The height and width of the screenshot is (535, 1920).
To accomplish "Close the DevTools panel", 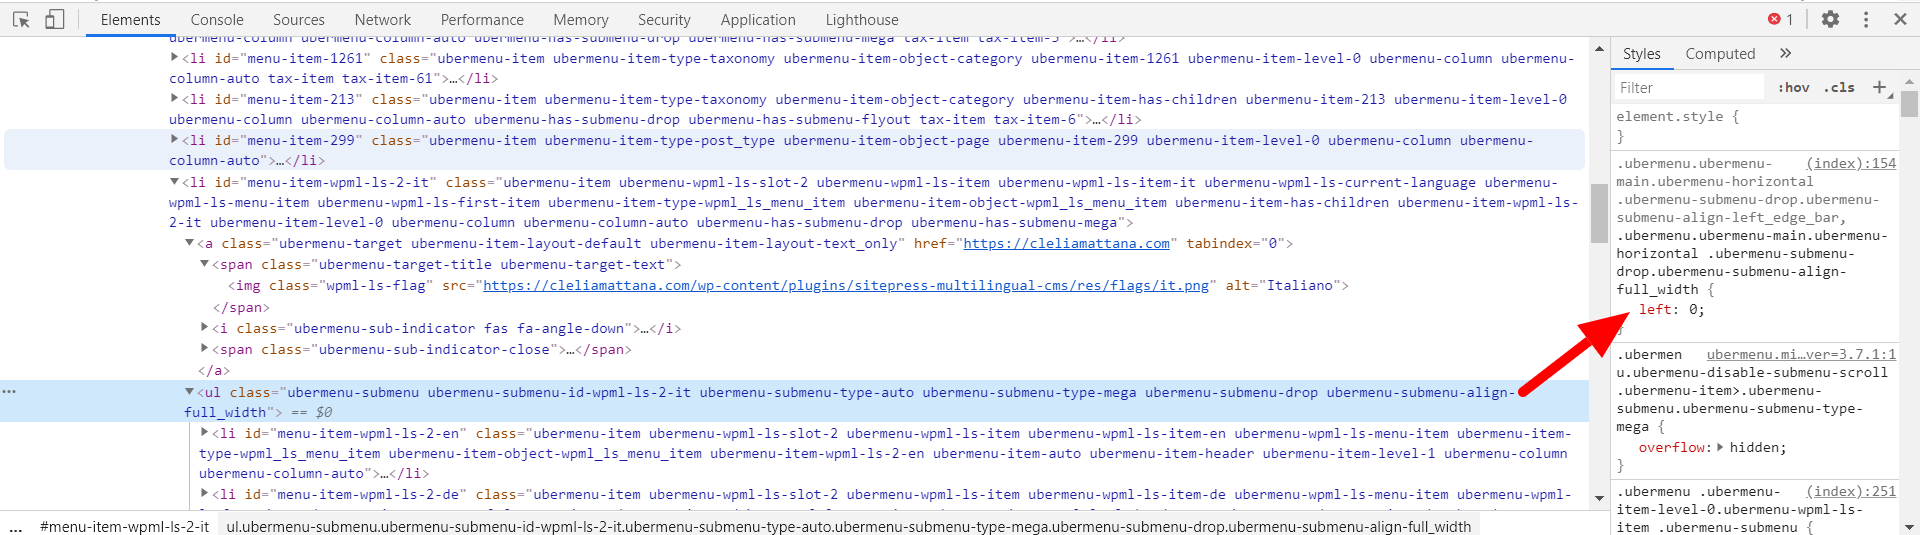I will pos(1900,19).
